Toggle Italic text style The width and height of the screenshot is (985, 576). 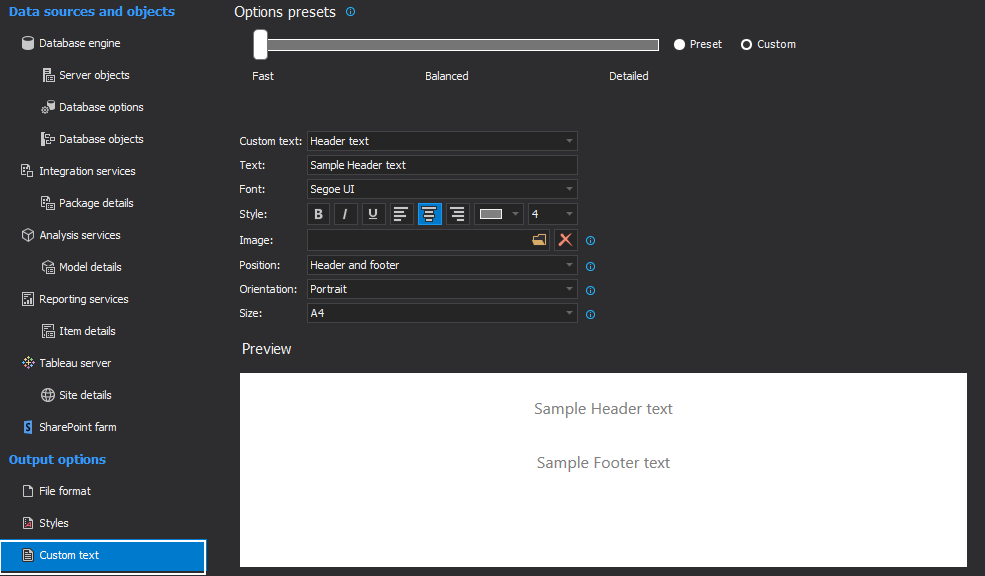coord(346,214)
